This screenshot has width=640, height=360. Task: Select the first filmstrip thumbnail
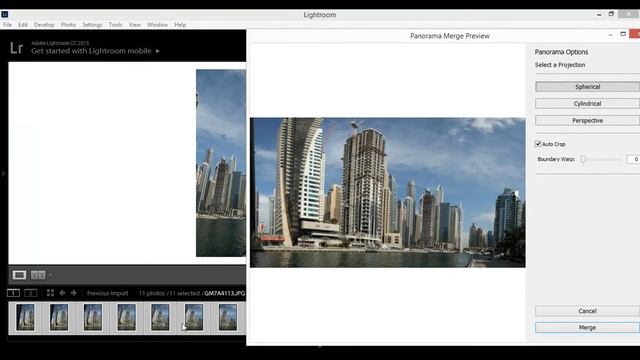click(x=25, y=317)
